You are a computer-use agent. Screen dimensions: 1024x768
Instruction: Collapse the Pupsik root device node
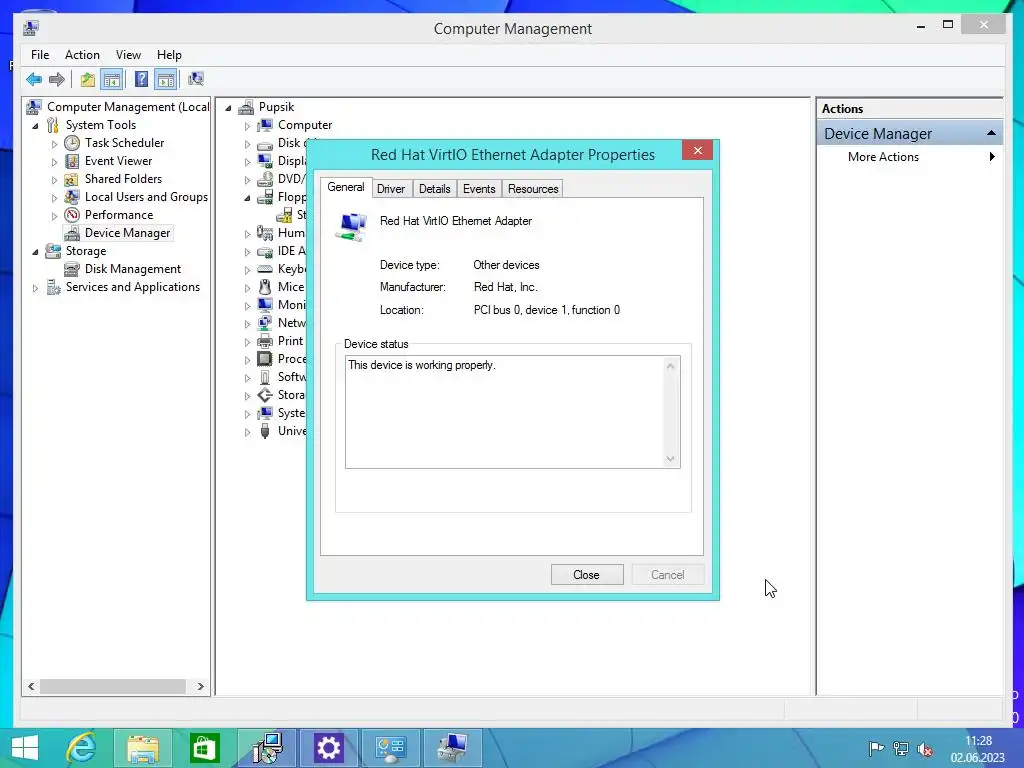point(228,108)
